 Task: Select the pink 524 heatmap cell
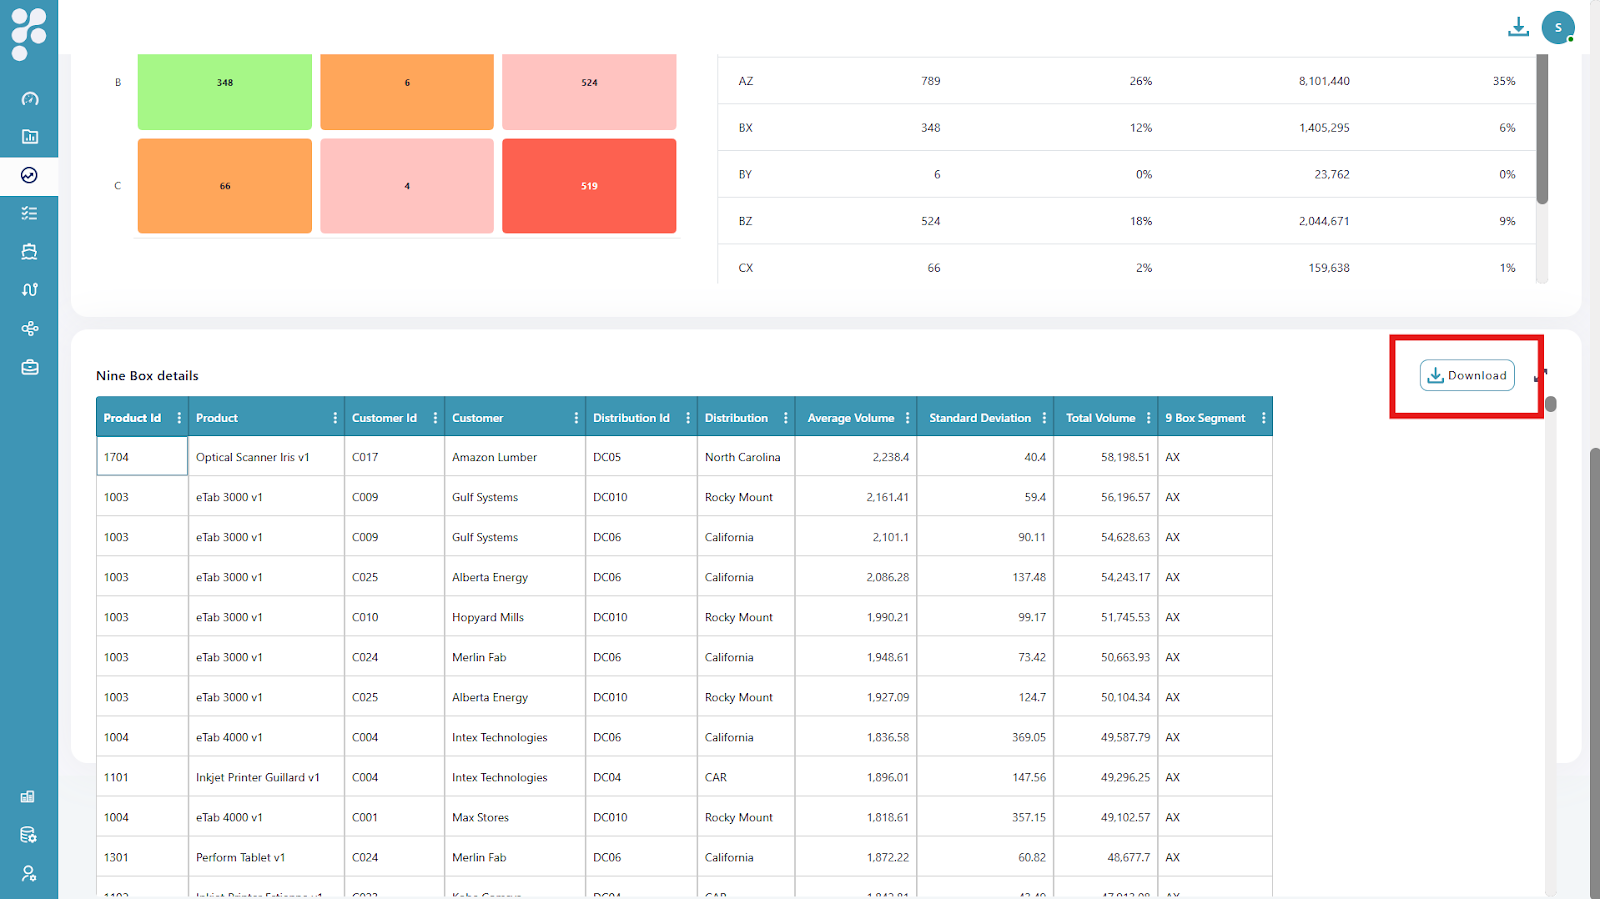[589, 91]
